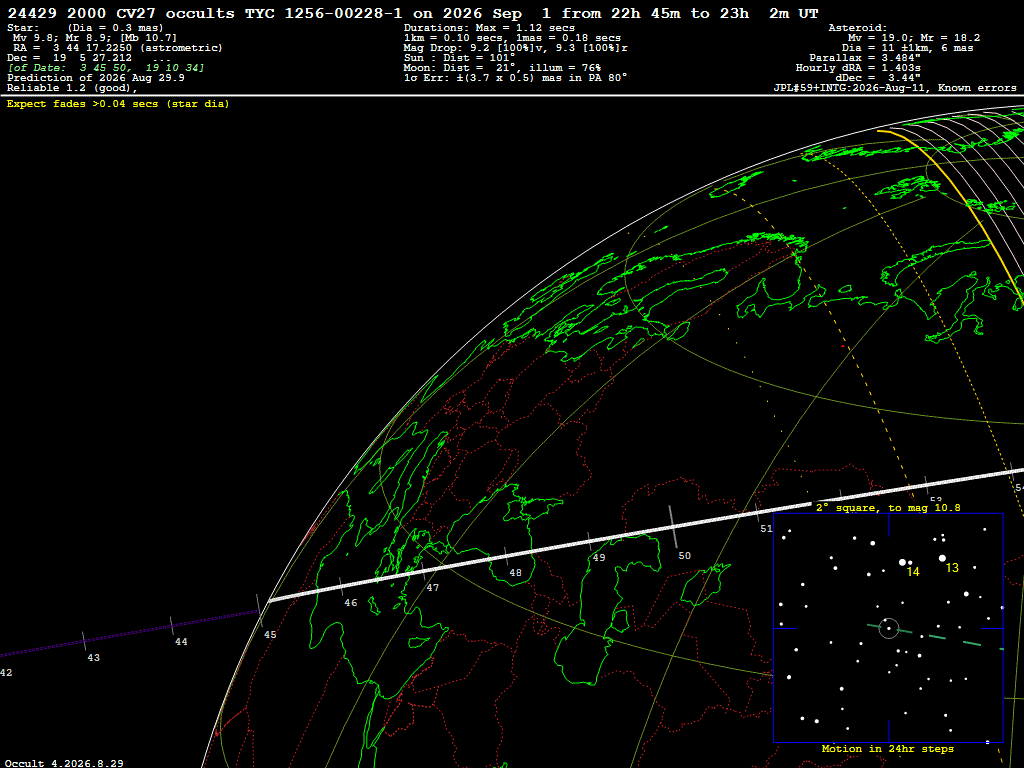This screenshot has width=1024, height=768.
Task: Click minute marker 48 on the shadow path
Action: point(515,573)
